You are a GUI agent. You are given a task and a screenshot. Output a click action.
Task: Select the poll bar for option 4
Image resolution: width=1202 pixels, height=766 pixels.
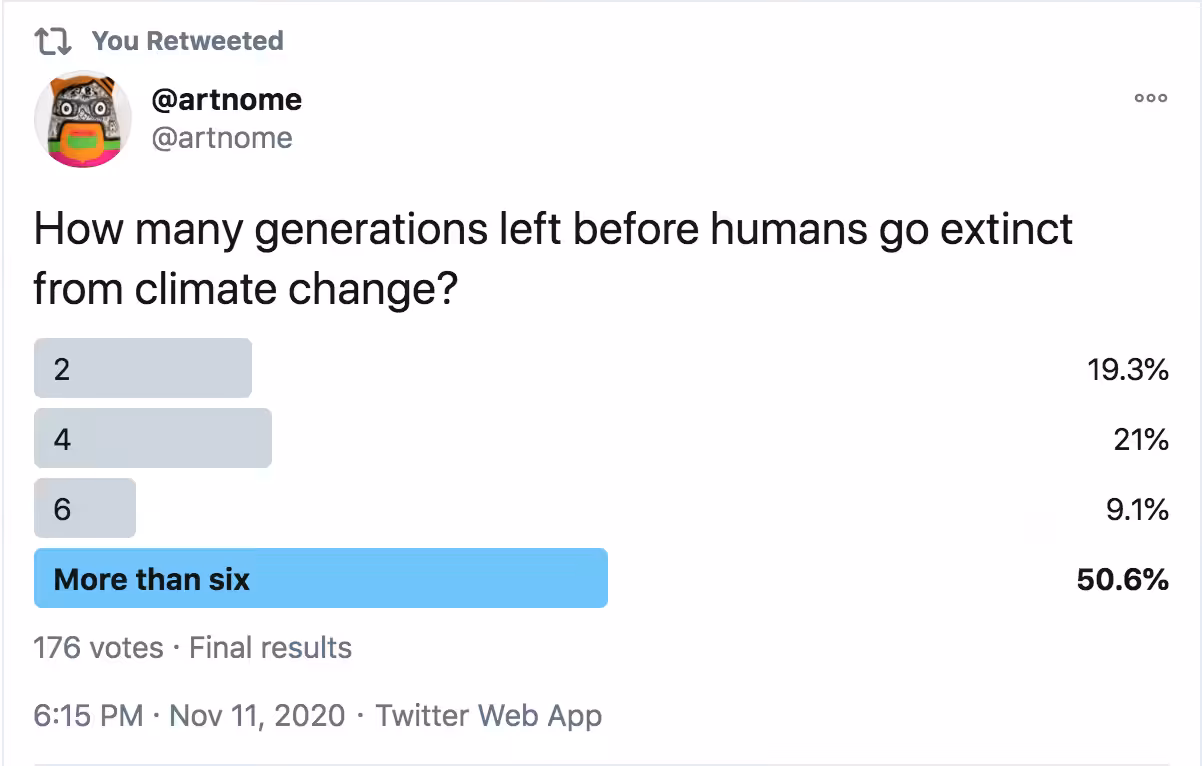coord(153,438)
